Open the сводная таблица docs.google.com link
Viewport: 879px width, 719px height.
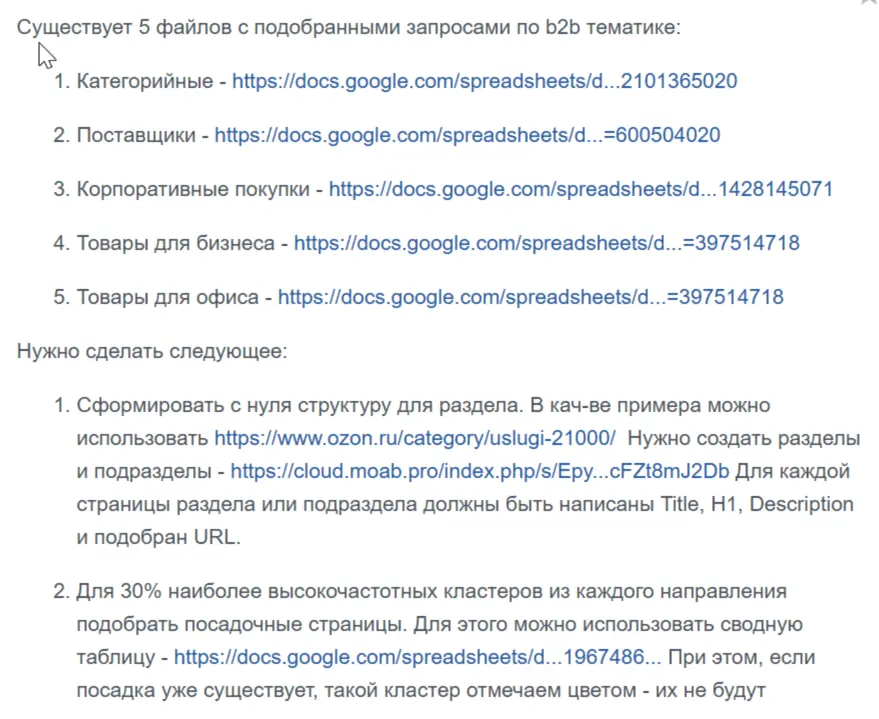tap(417, 657)
